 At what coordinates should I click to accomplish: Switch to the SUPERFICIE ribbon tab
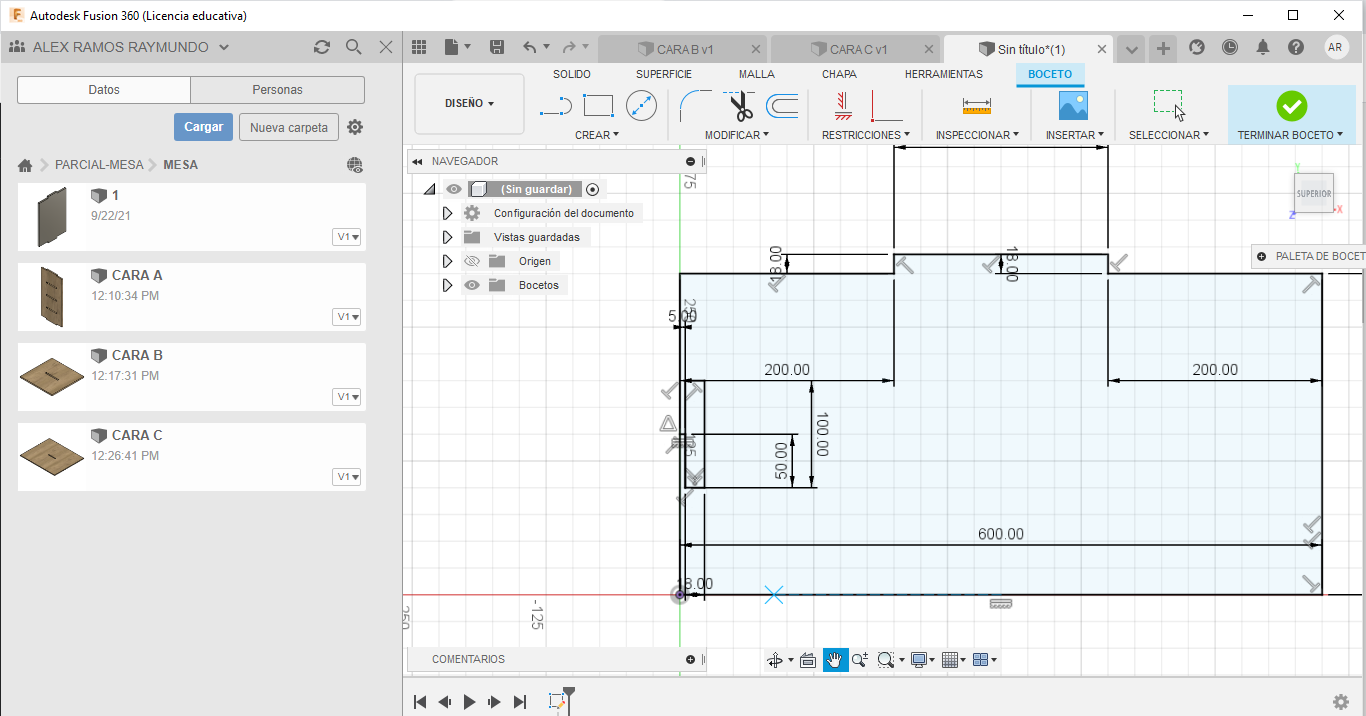663,74
